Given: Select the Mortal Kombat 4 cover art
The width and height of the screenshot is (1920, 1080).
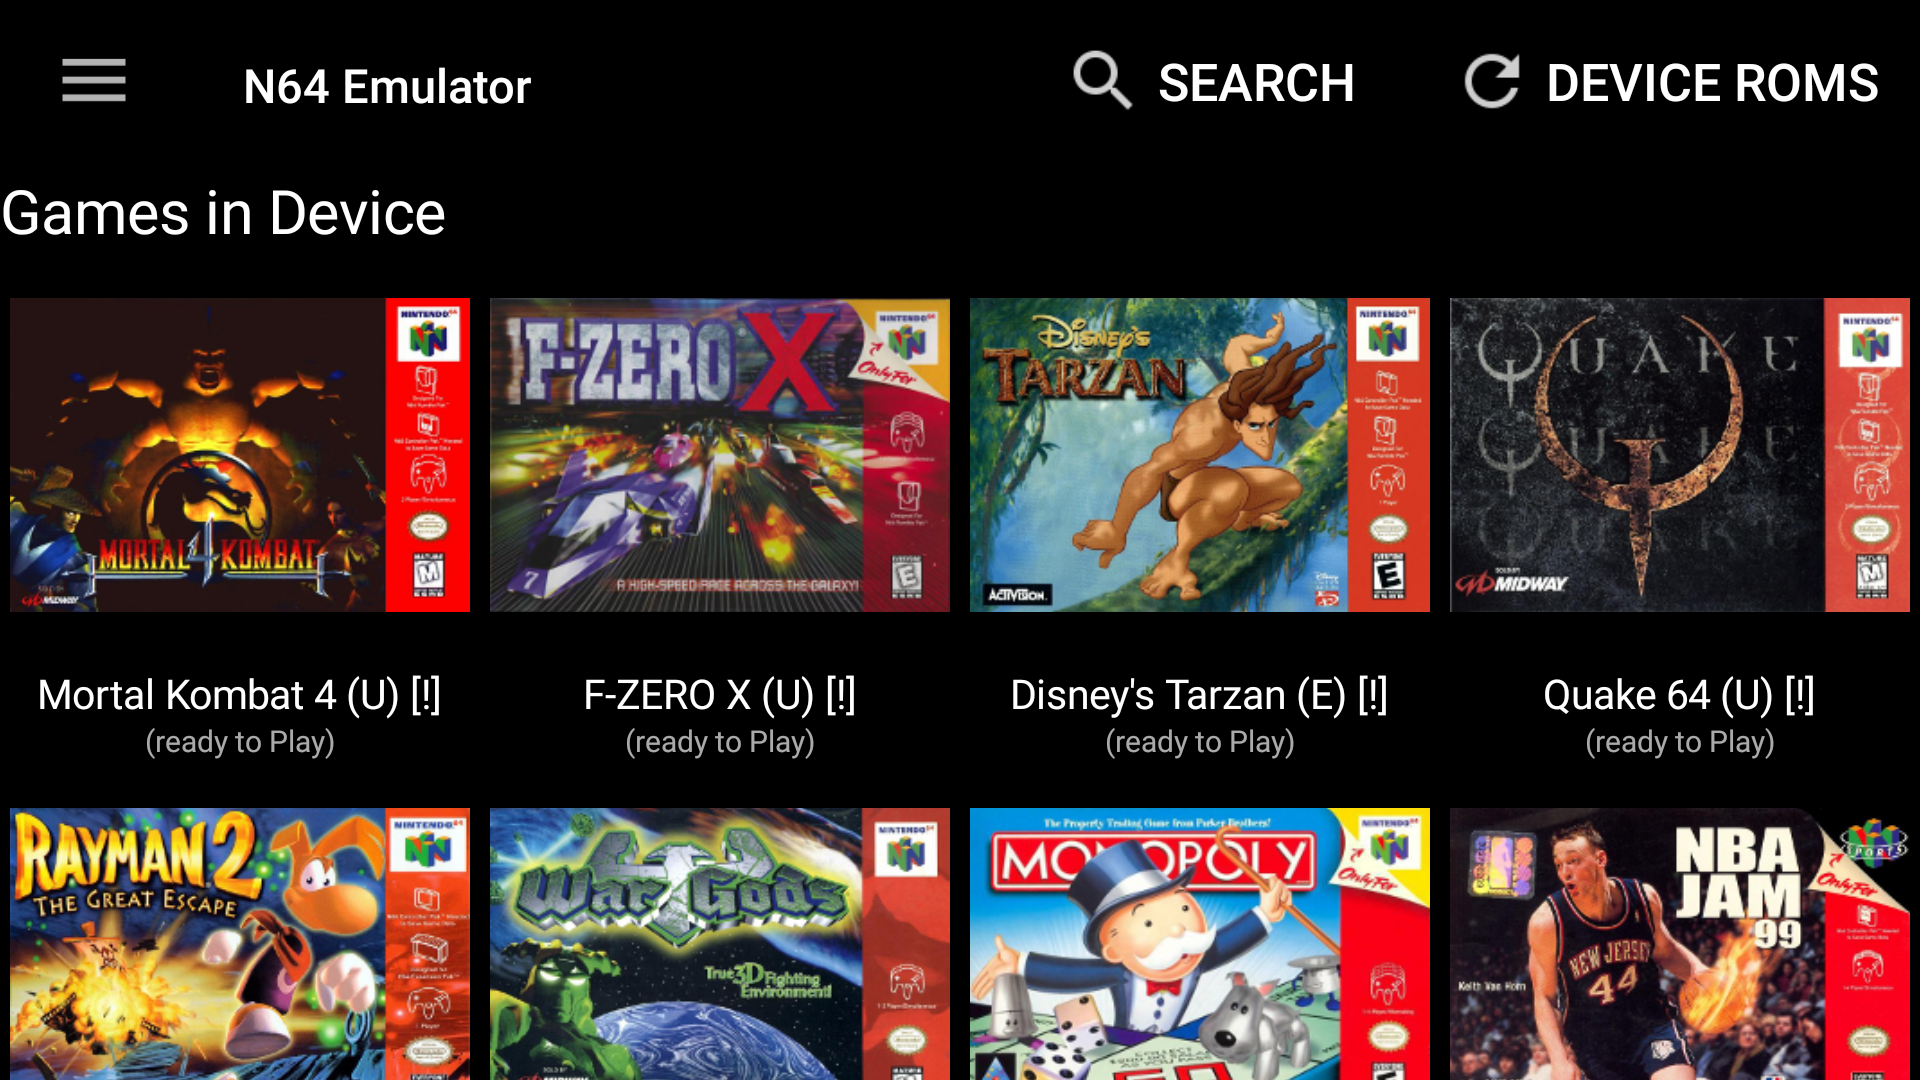Looking at the screenshot, I should tap(240, 455).
